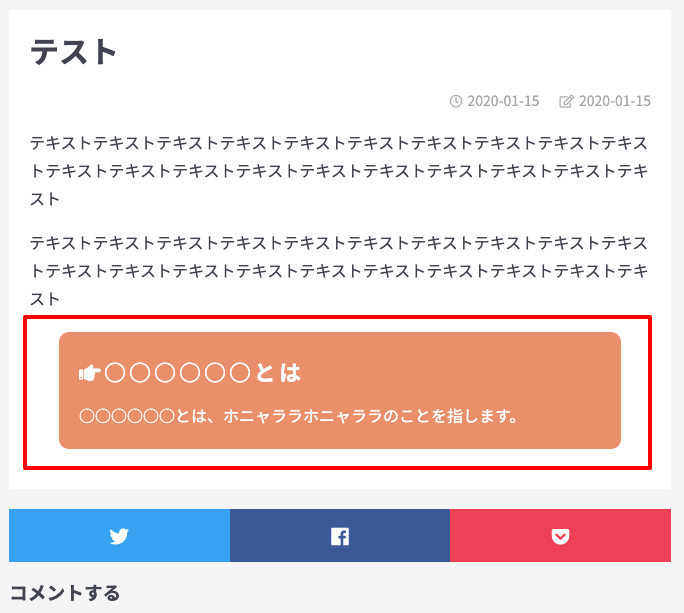This screenshot has height=613, width=684.
Task: Share the post via dark blue Facebook bar
Action: [x=340, y=535]
